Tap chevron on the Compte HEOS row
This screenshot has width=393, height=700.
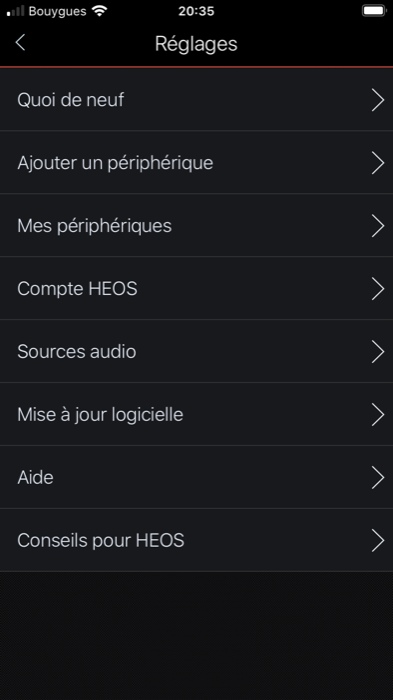(378, 288)
